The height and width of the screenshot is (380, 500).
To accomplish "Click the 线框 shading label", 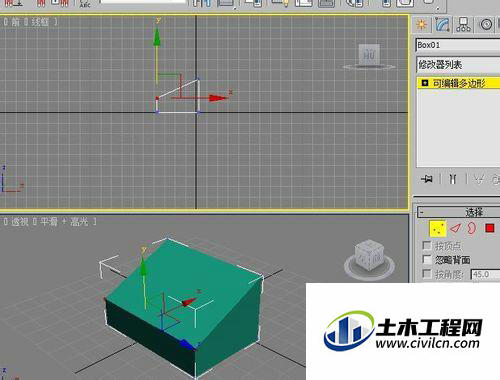I will pos(40,22).
